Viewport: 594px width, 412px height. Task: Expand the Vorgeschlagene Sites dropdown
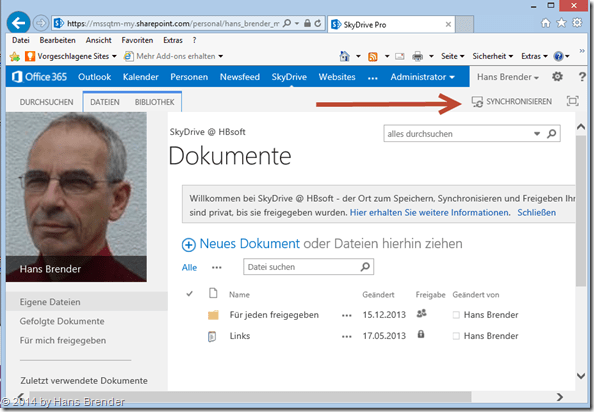tap(114, 56)
